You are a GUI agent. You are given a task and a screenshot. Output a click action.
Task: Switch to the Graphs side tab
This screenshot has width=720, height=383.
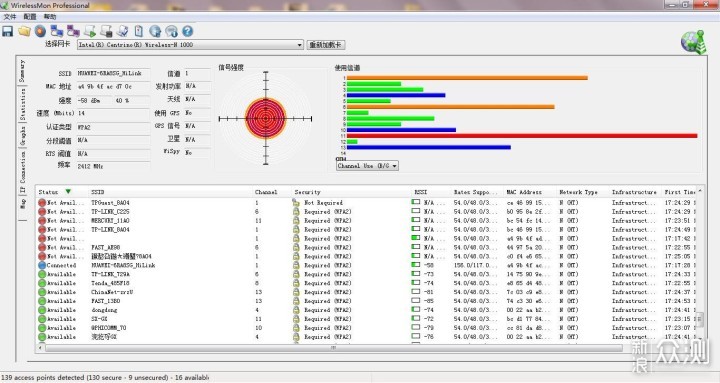pos(22,136)
